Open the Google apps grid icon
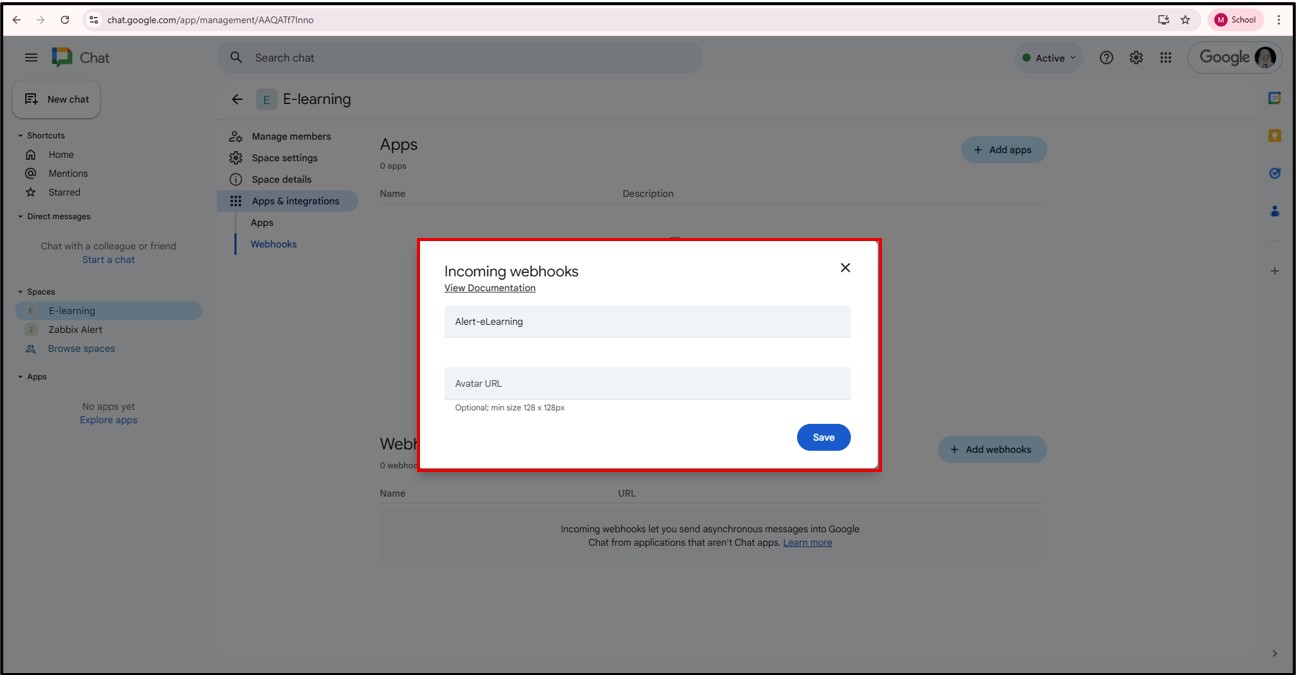This screenshot has width=1296, height=675. pos(1165,58)
